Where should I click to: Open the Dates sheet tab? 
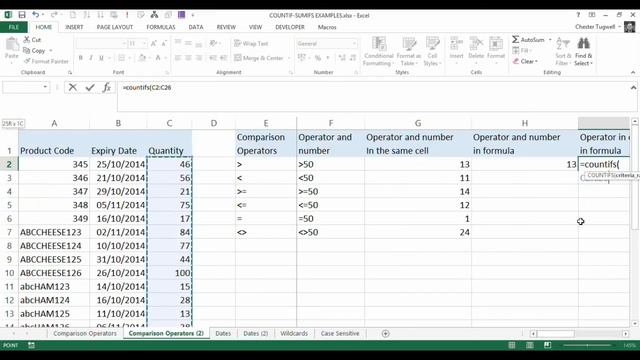point(223,333)
